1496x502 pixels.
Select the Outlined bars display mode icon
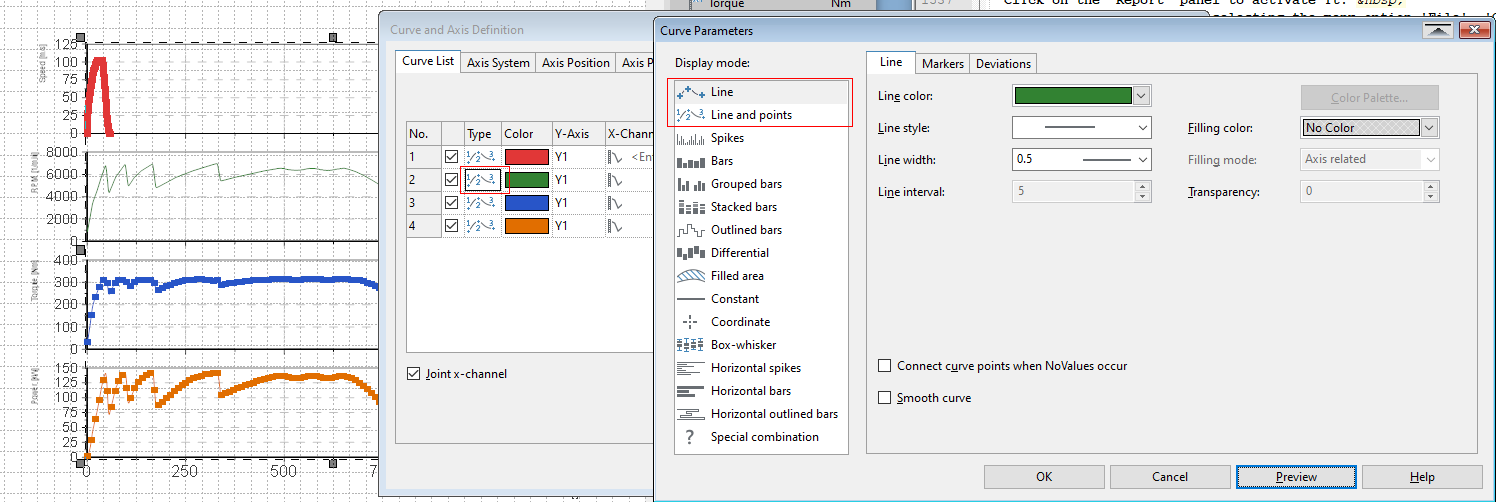[x=691, y=230]
